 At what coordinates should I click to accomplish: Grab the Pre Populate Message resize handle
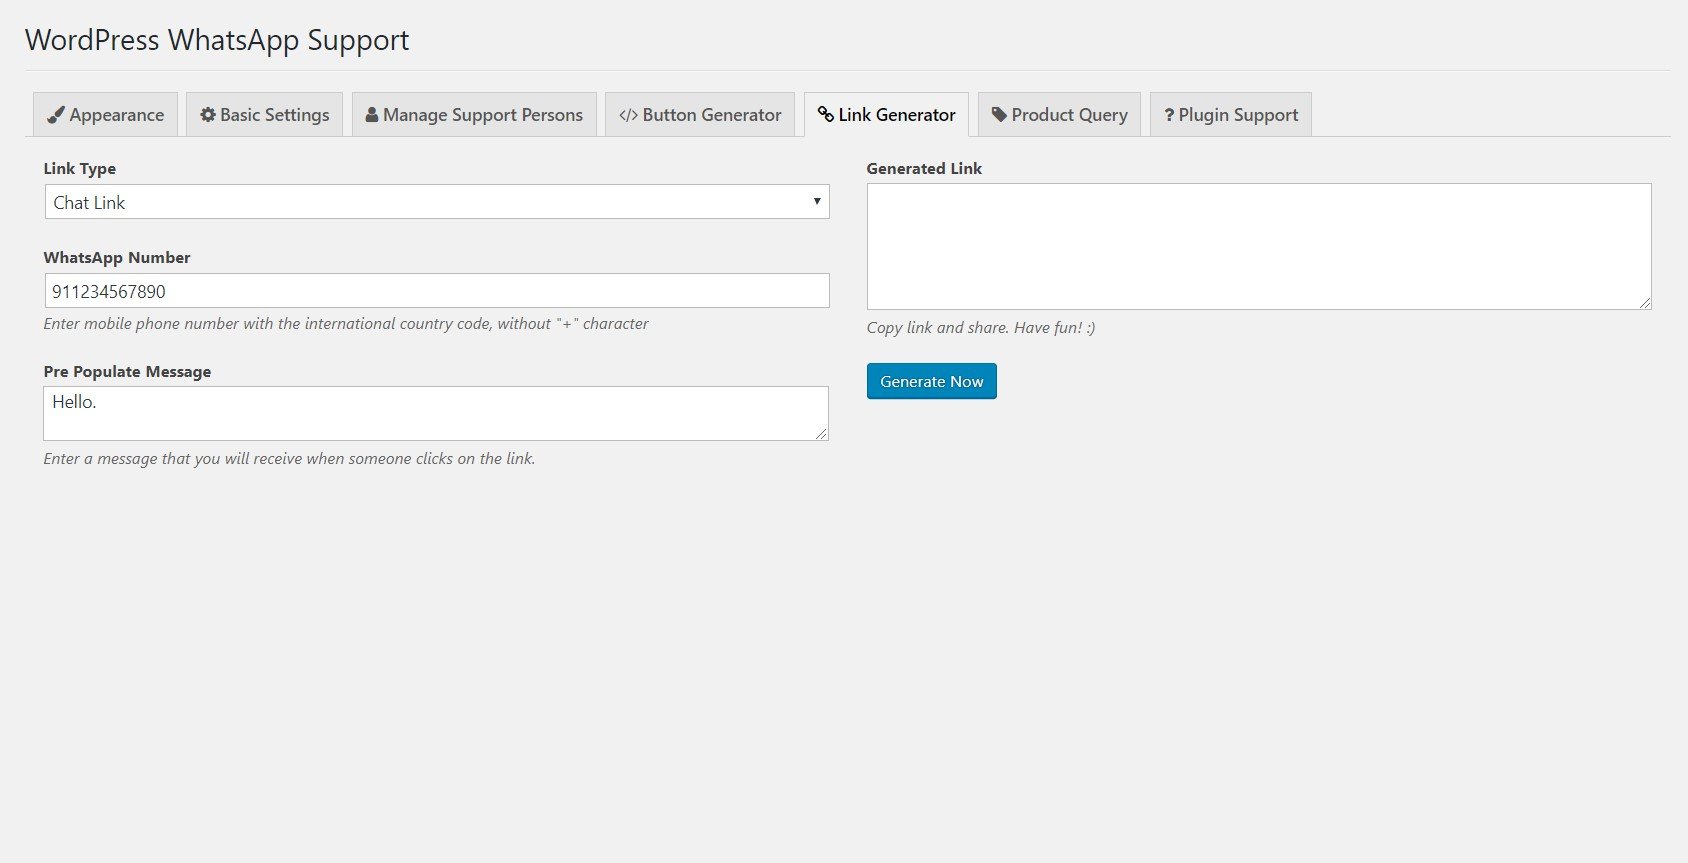click(x=821, y=433)
